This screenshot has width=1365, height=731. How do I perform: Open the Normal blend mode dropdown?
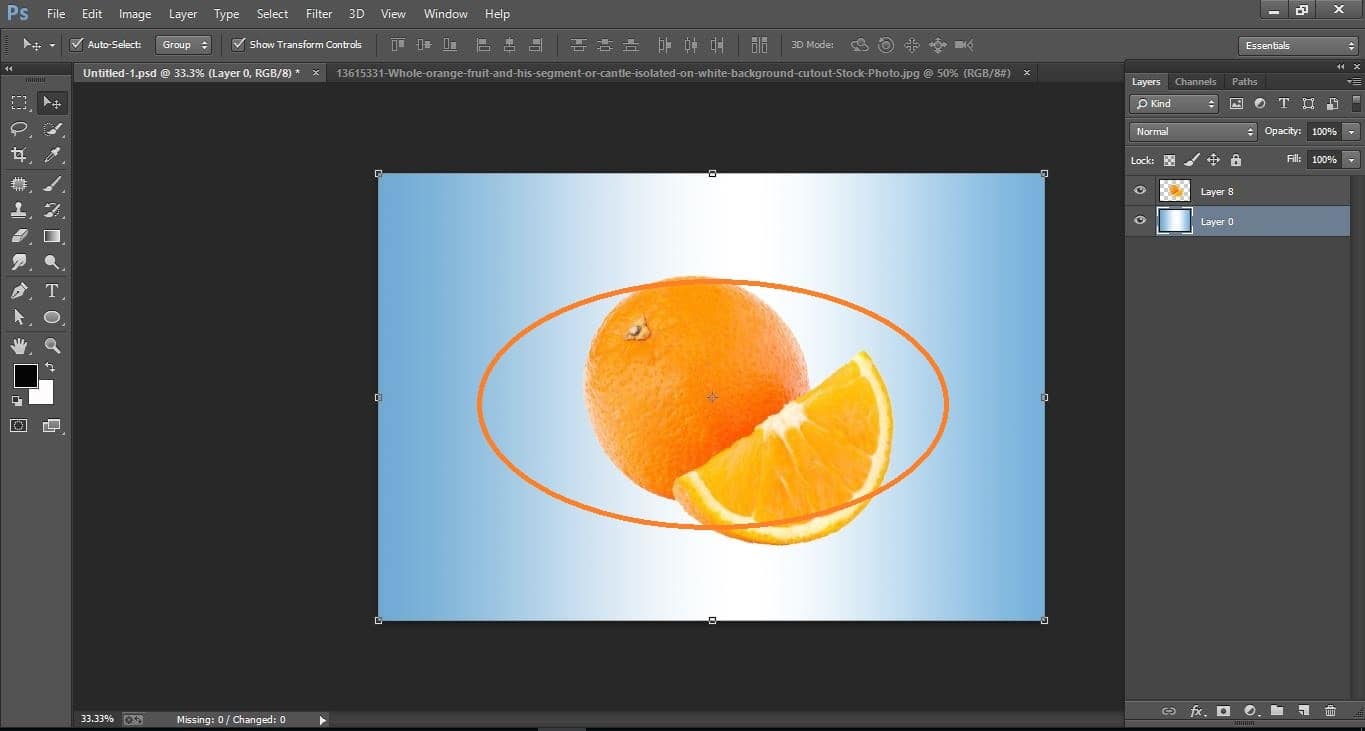(1191, 130)
